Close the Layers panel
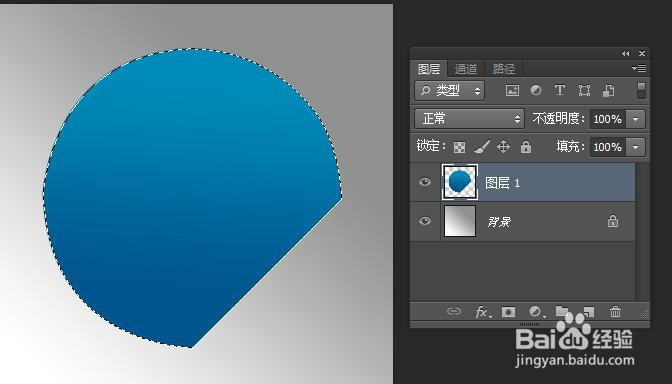This screenshot has width=672, height=384. coord(642,54)
